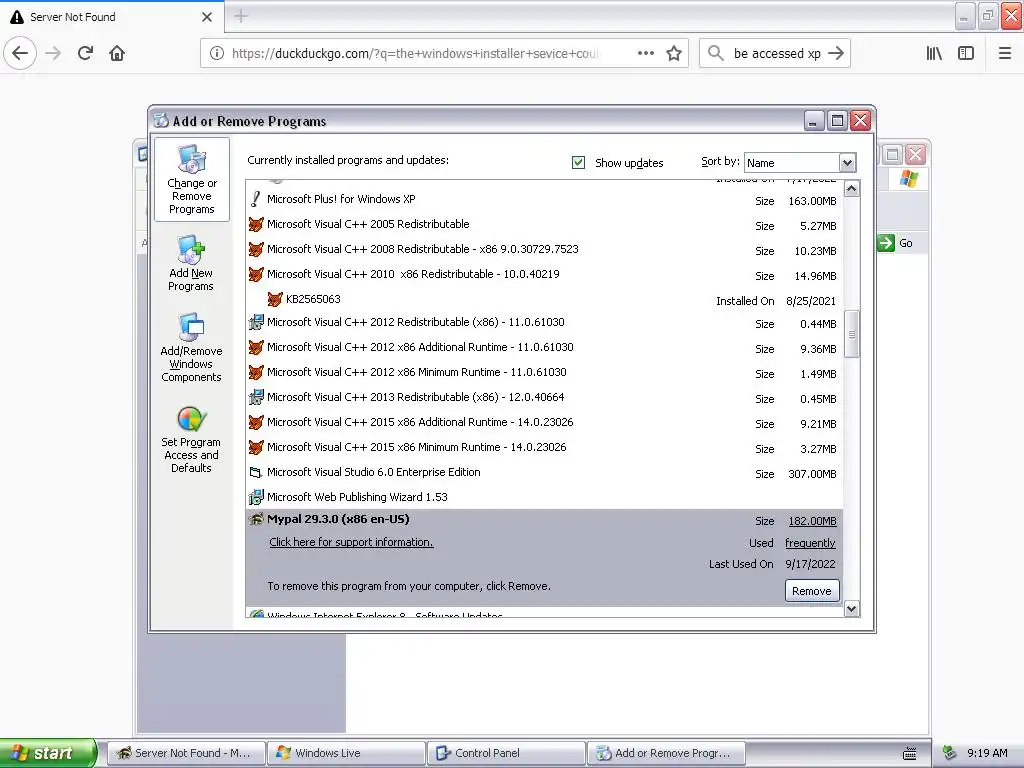This screenshot has width=1024, height=768.
Task: Switch to Control Panel taskbar item
Action: pos(506,753)
